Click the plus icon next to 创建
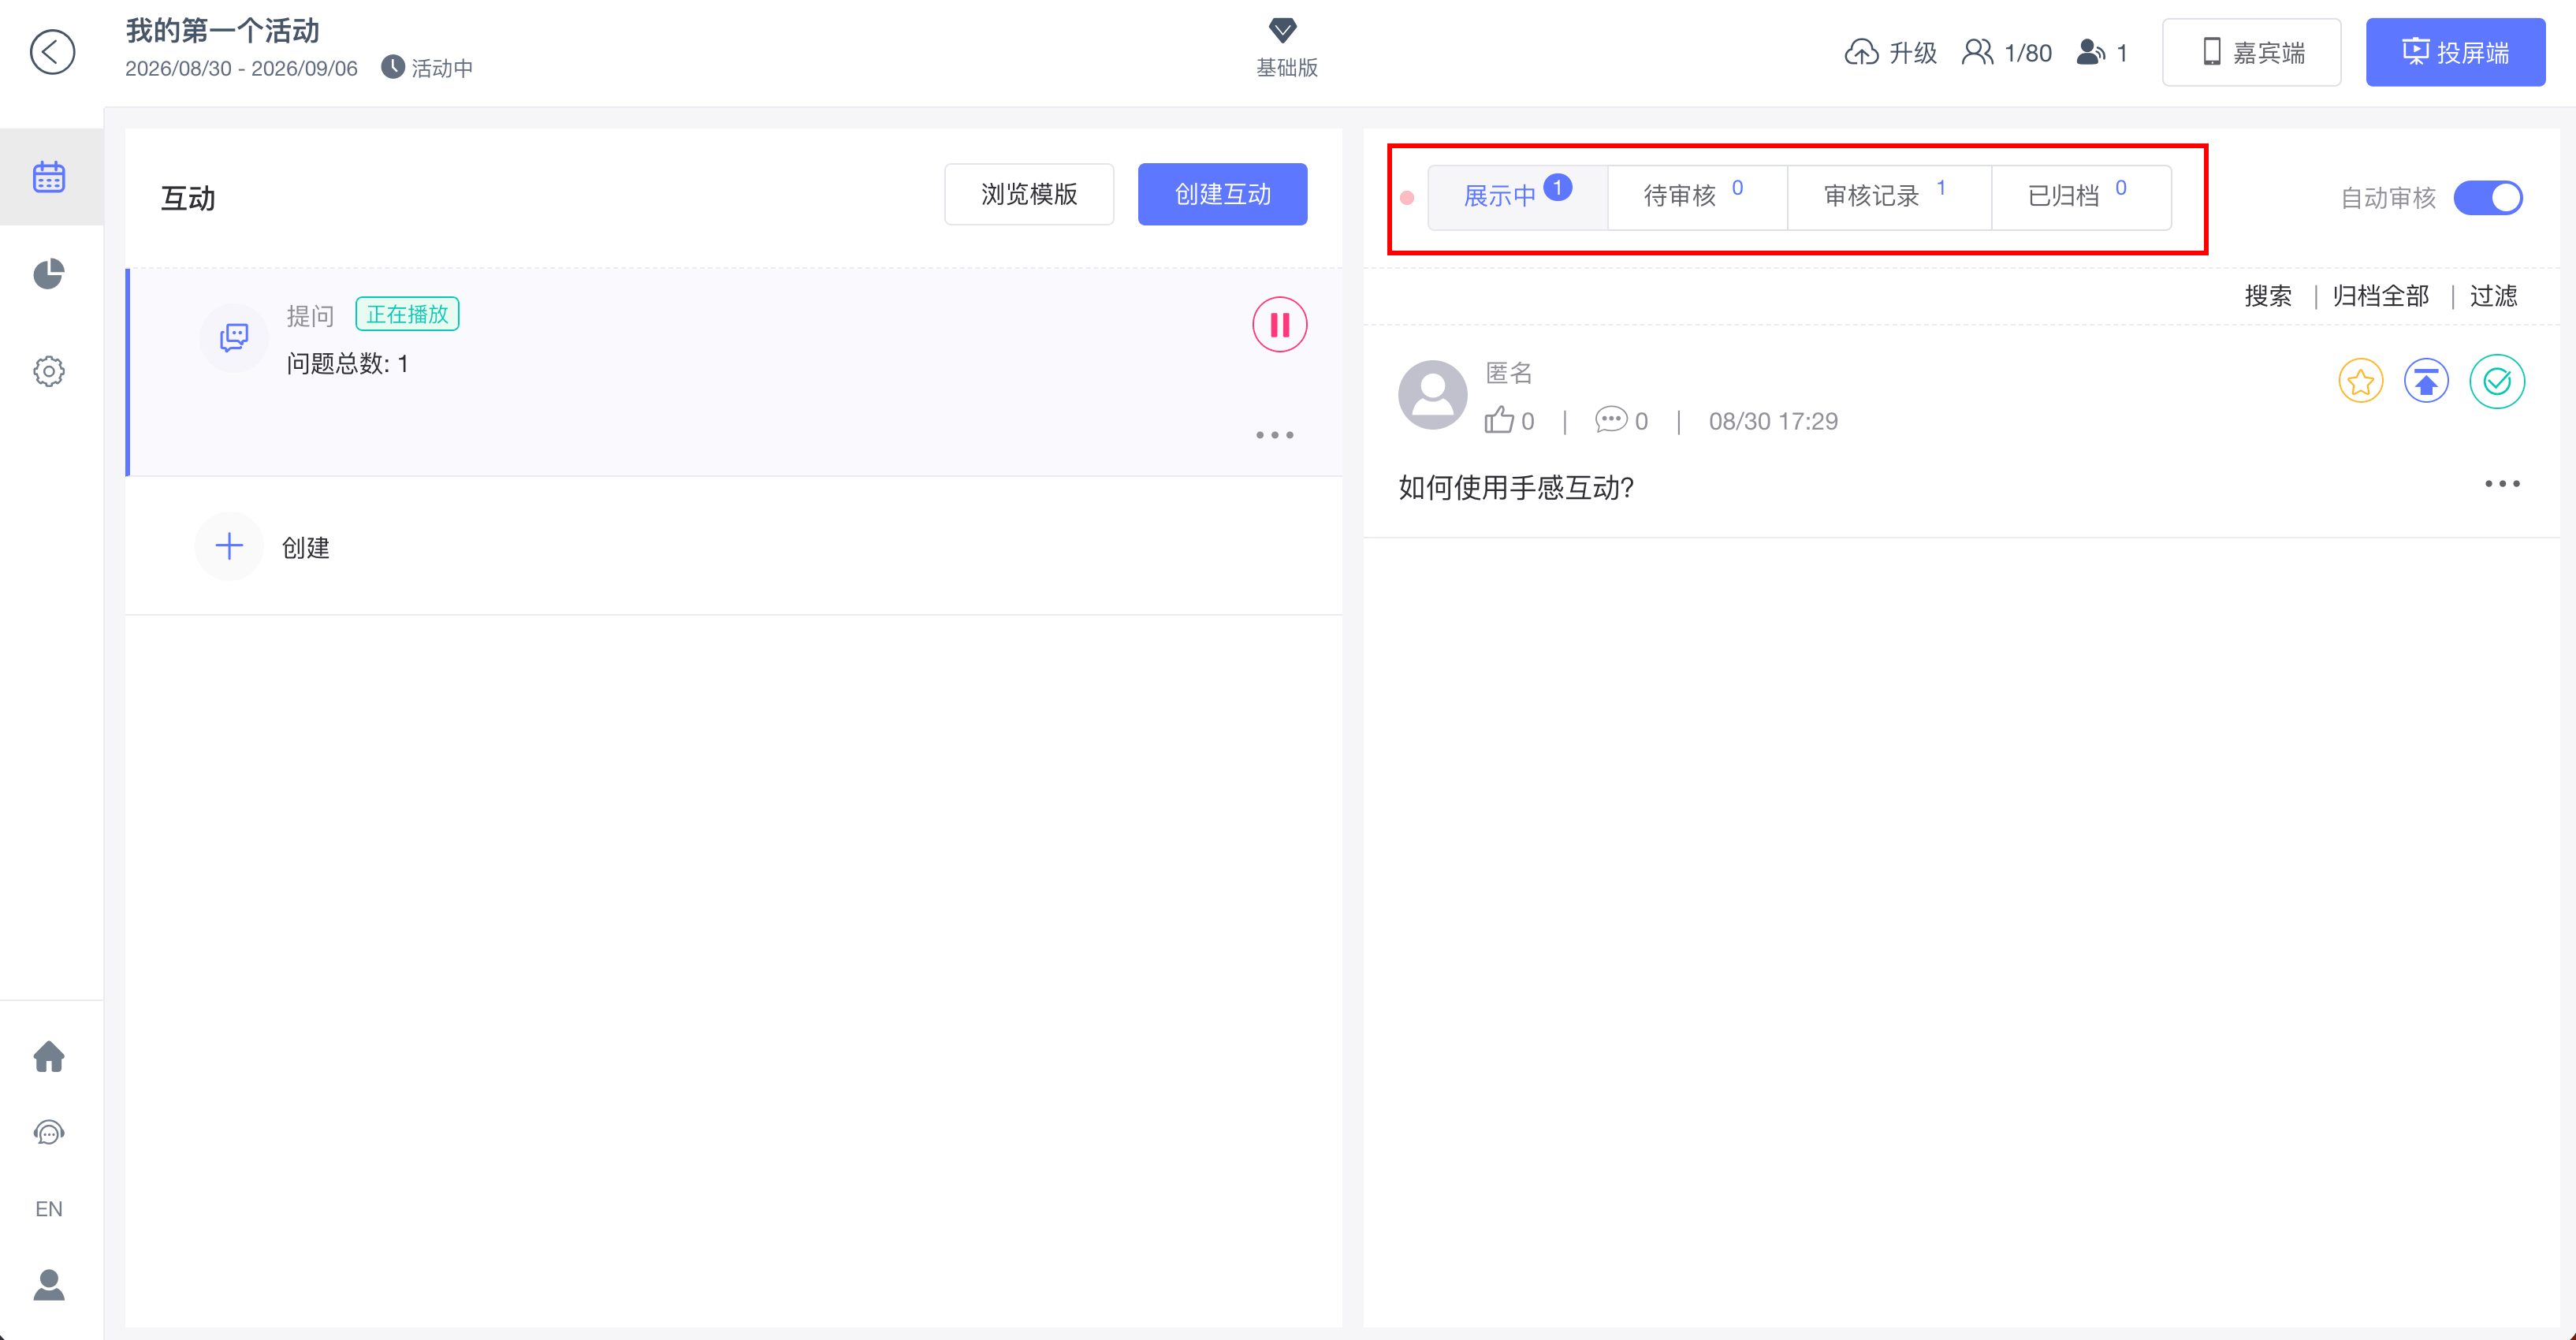Image resolution: width=2576 pixels, height=1340 pixels. coord(229,546)
